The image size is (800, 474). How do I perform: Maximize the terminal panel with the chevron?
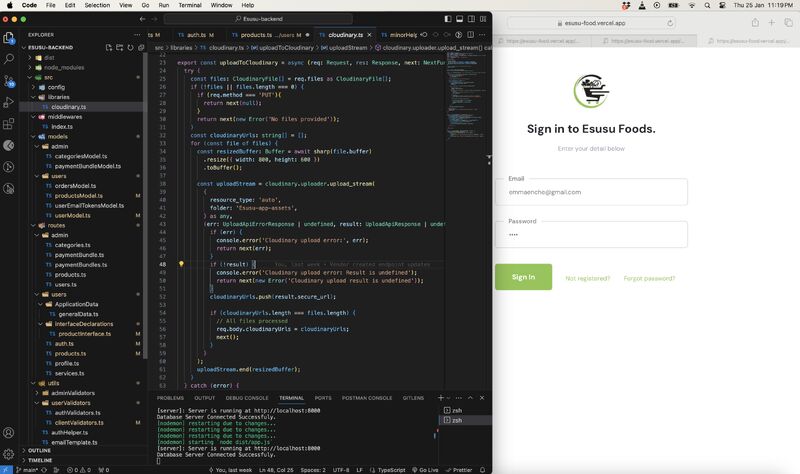coord(470,397)
